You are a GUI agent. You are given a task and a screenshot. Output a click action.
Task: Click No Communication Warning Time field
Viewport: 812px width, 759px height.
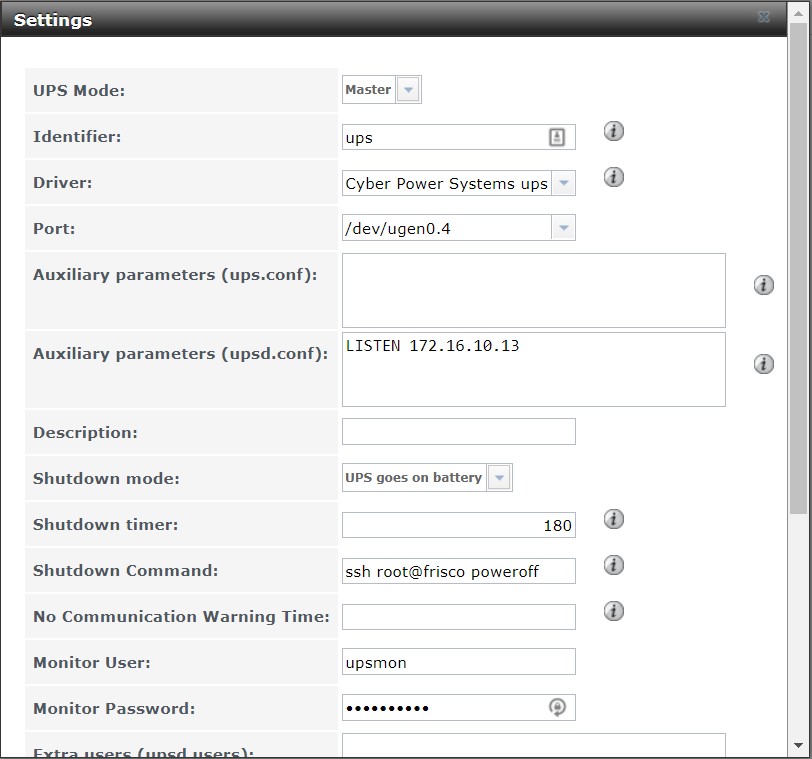click(x=459, y=617)
